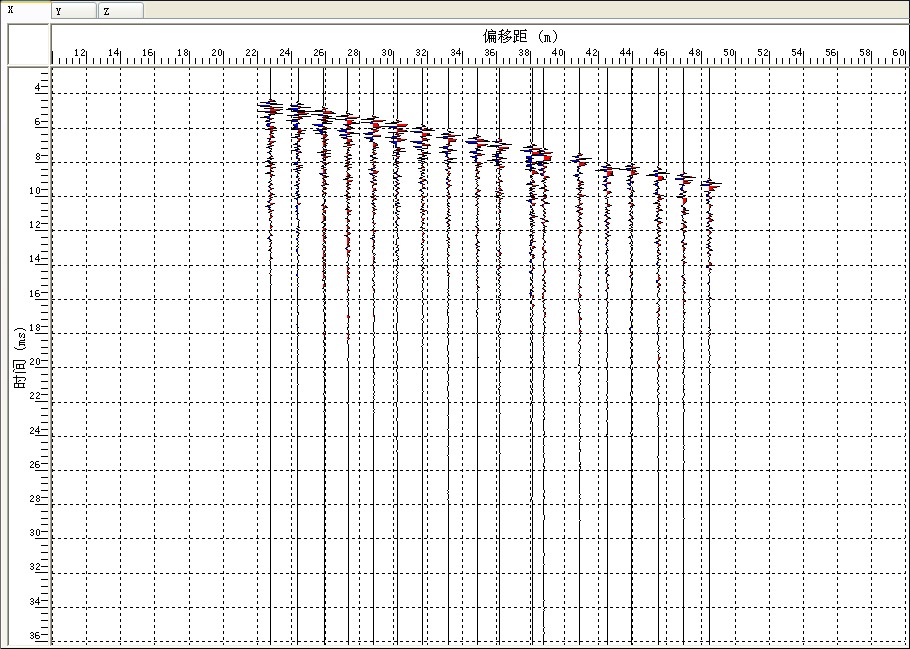Image resolution: width=910 pixels, height=649 pixels.
Task: Switch to the Y component tab
Action: tap(74, 11)
